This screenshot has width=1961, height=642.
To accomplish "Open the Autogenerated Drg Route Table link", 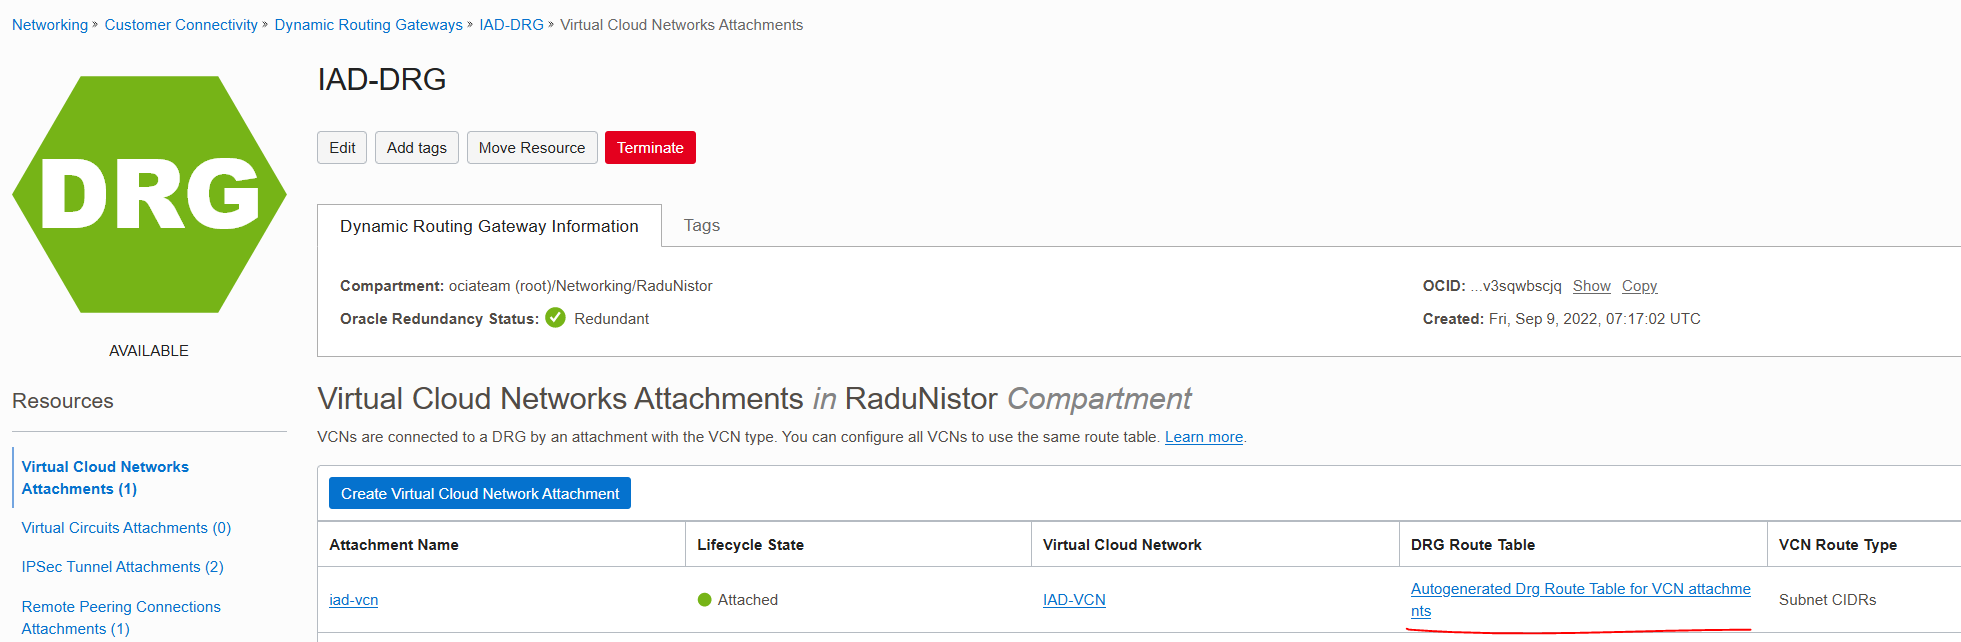I will (1580, 589).
